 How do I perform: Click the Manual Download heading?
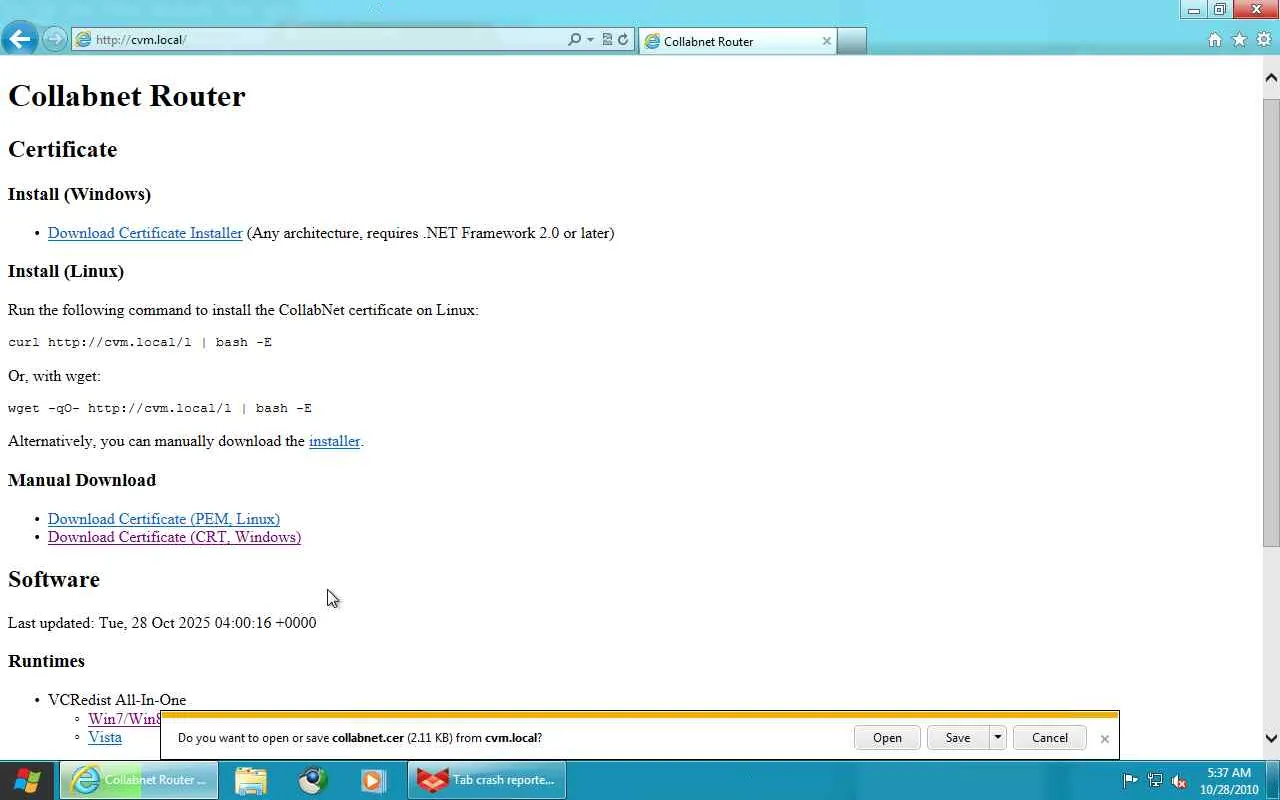point(82,480)
